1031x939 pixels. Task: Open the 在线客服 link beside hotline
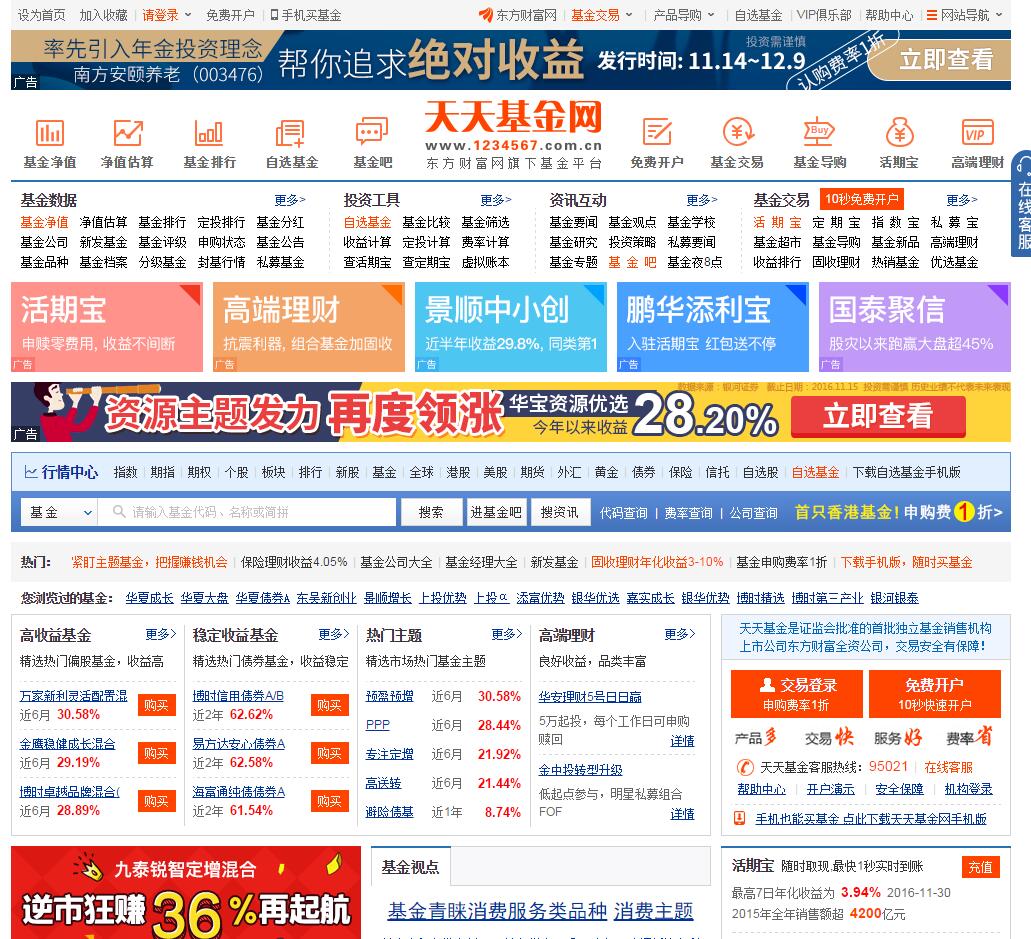click(x=948, y=767)
